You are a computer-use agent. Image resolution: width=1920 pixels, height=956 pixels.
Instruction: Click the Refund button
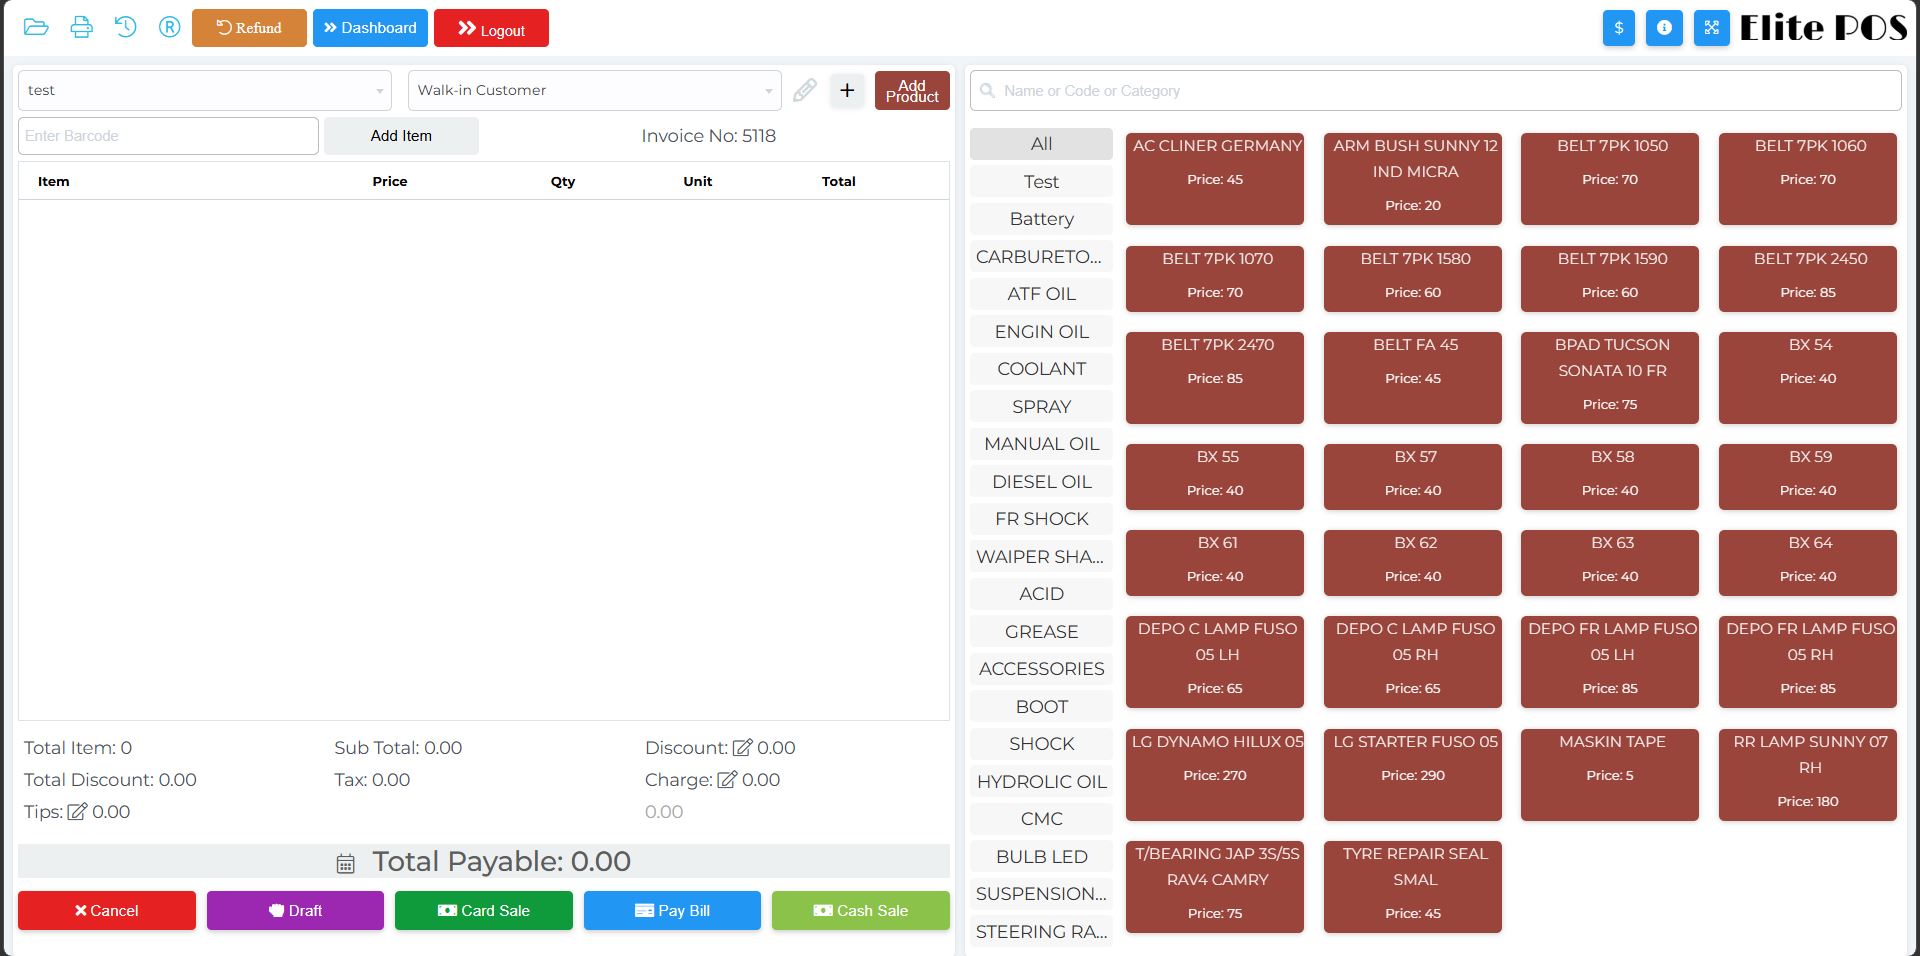point(248,28)
